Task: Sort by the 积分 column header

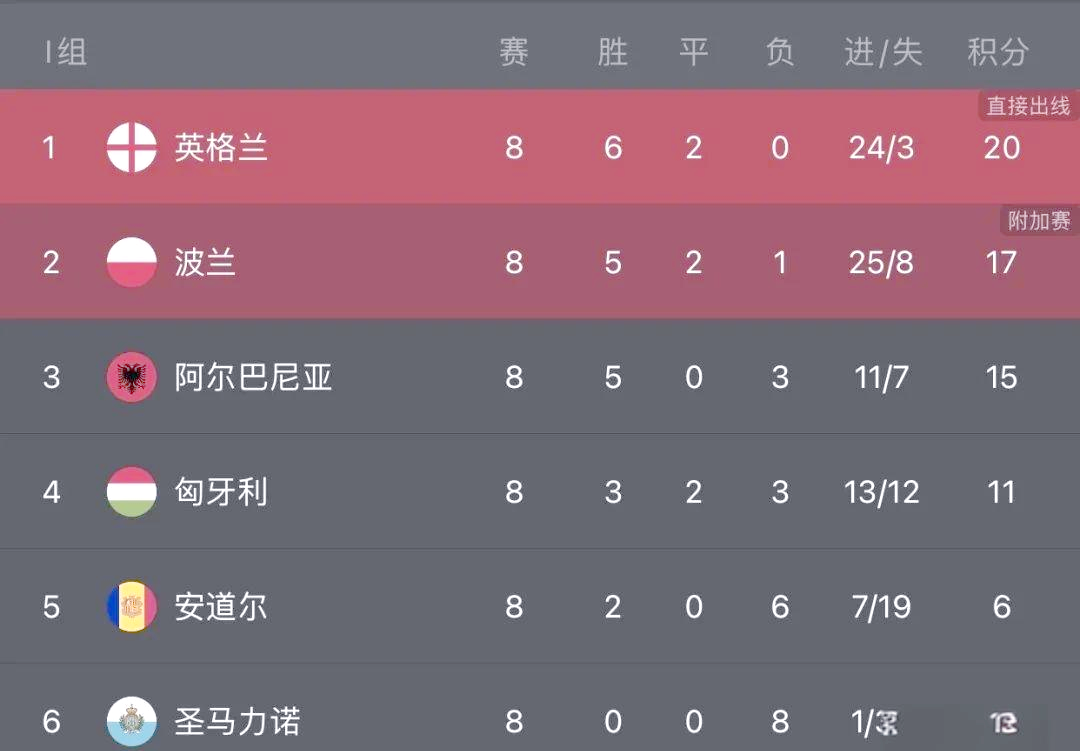Action: click(995, 53)
